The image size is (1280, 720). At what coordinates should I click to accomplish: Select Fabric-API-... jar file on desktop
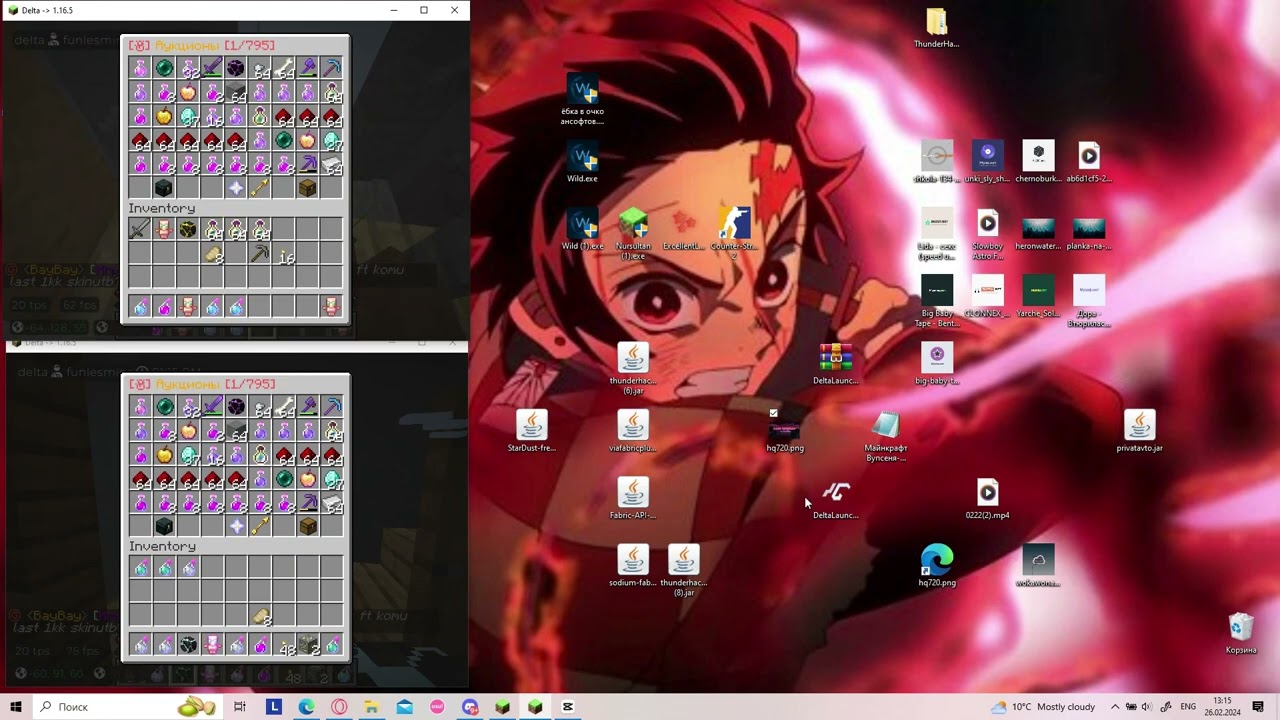point(632,499)
